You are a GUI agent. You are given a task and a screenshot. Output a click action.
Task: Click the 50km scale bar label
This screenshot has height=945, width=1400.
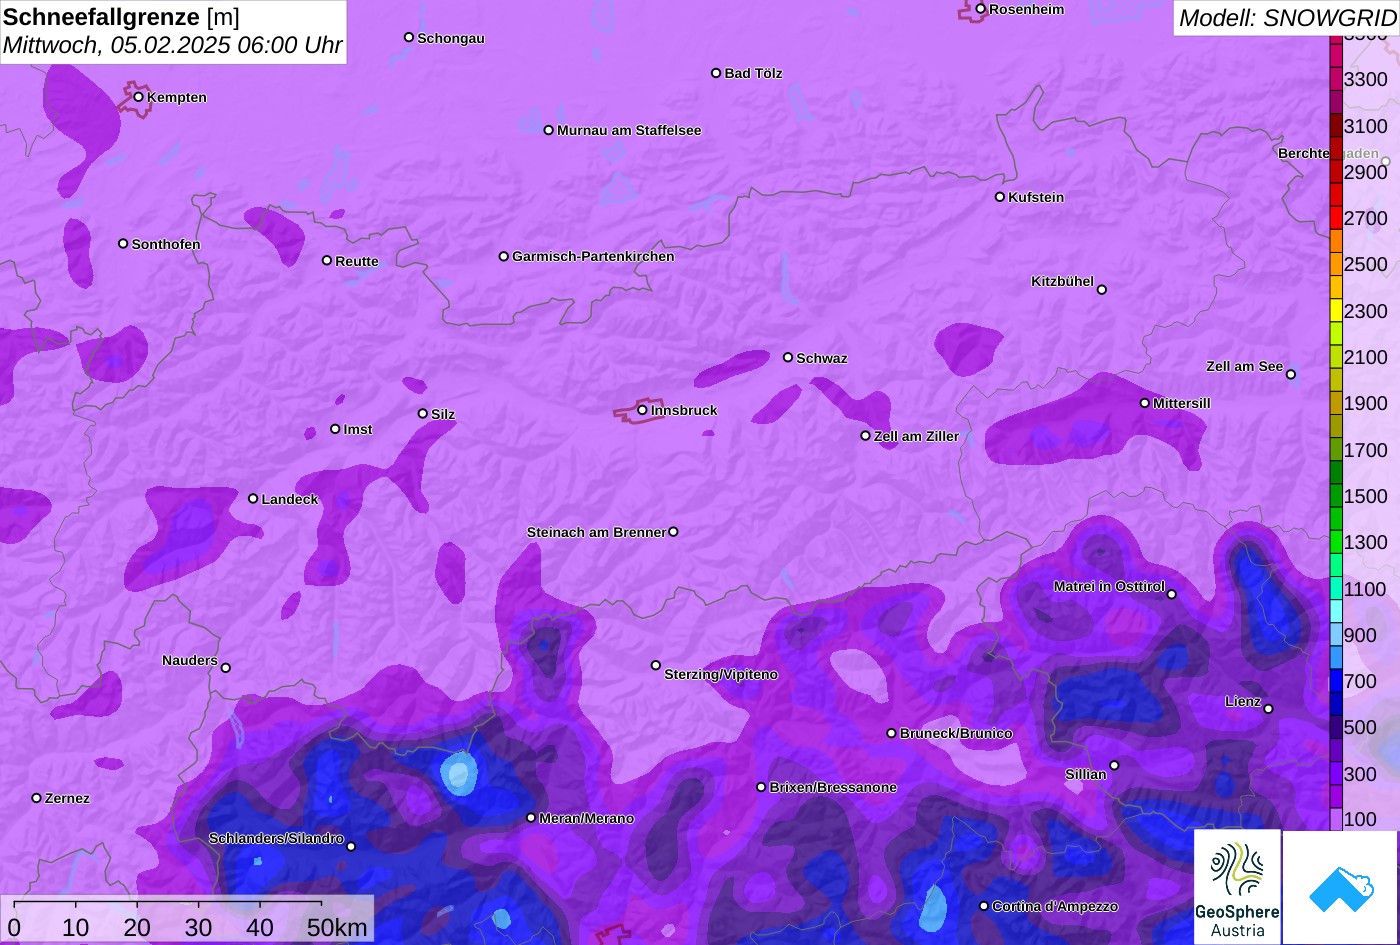(x=337, y=927)
